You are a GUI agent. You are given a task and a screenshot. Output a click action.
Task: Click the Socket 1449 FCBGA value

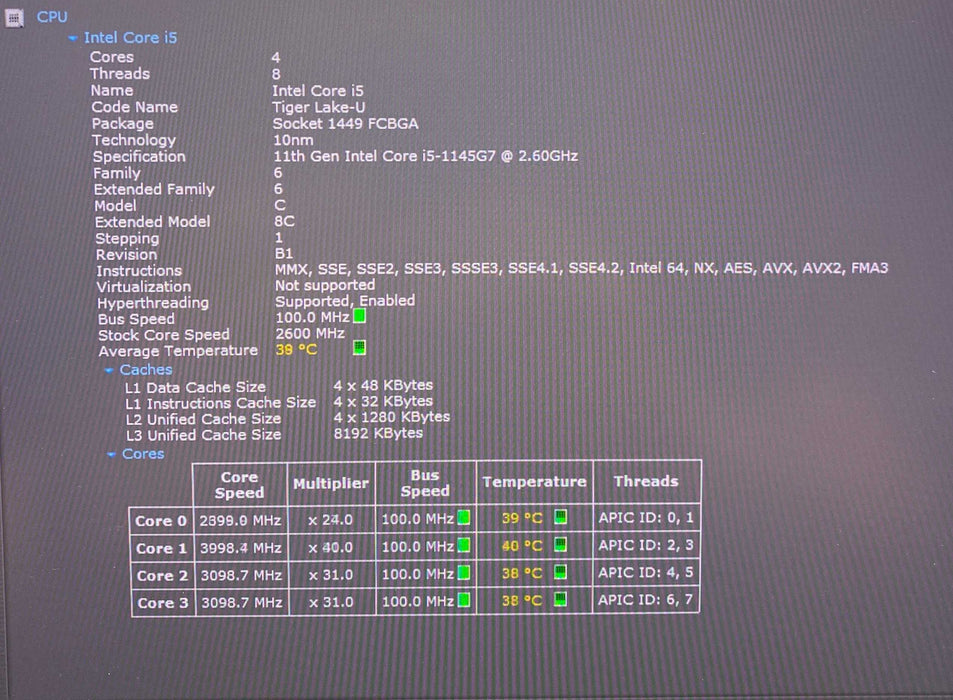pyautogui.click(x=345, y=124)
